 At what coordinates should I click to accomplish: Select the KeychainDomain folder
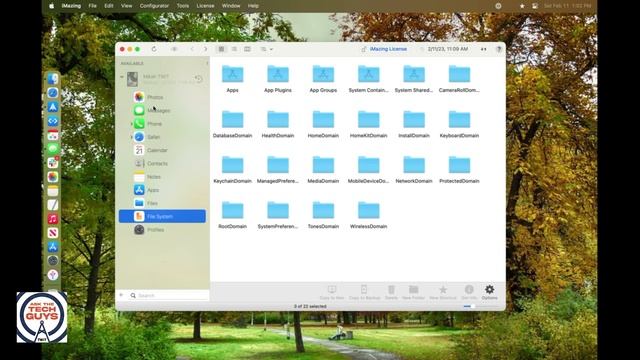(x=232, y=165)
